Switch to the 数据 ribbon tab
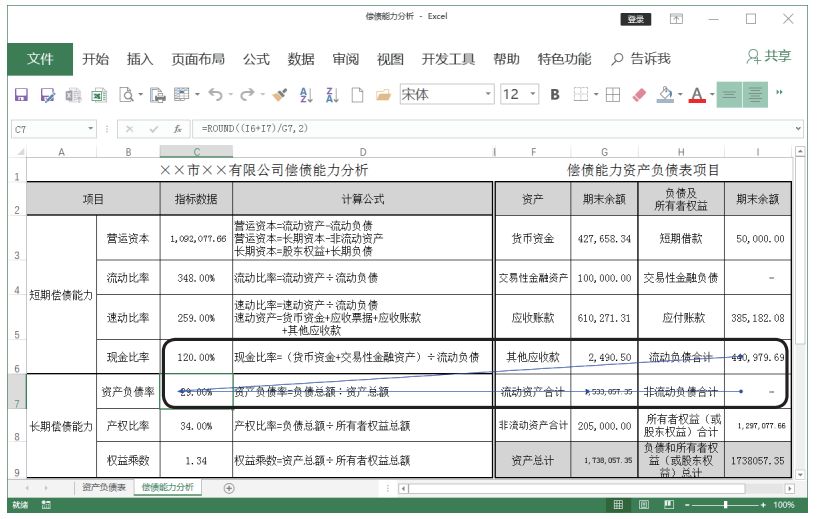The image size is (817, 519). [x=301, y=59]
